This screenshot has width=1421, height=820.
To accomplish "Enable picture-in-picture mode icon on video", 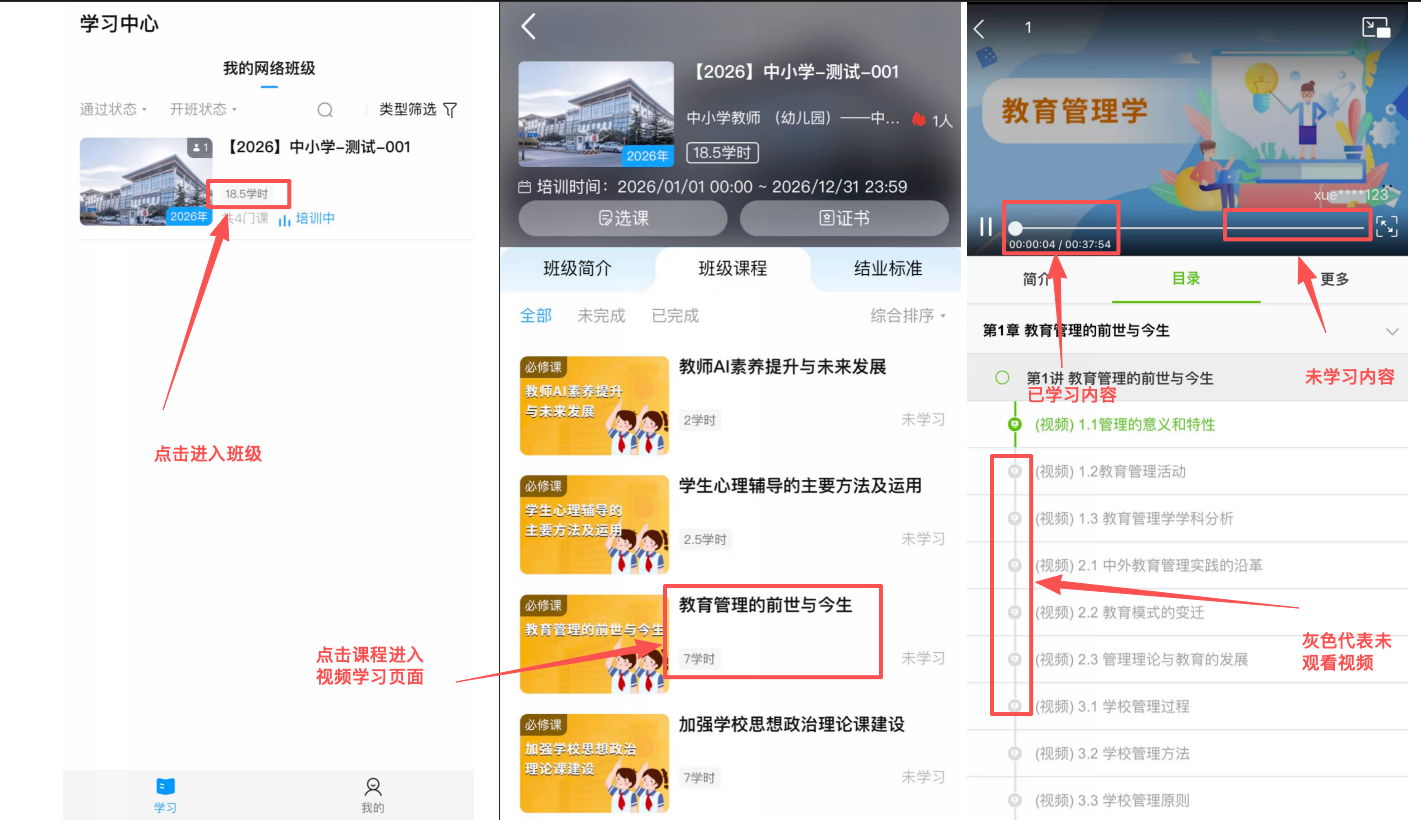I will [1376, 28].
